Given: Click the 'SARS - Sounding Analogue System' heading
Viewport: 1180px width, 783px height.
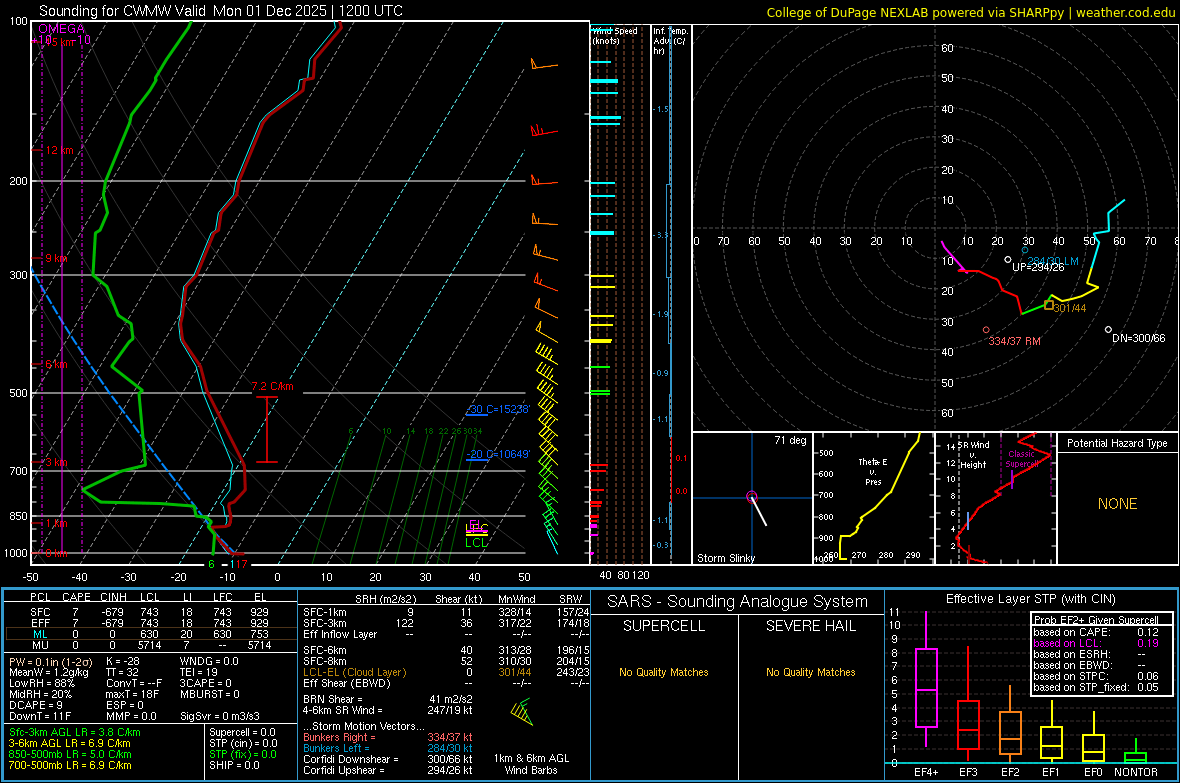Looking at the screenshot, I should 738,602.
